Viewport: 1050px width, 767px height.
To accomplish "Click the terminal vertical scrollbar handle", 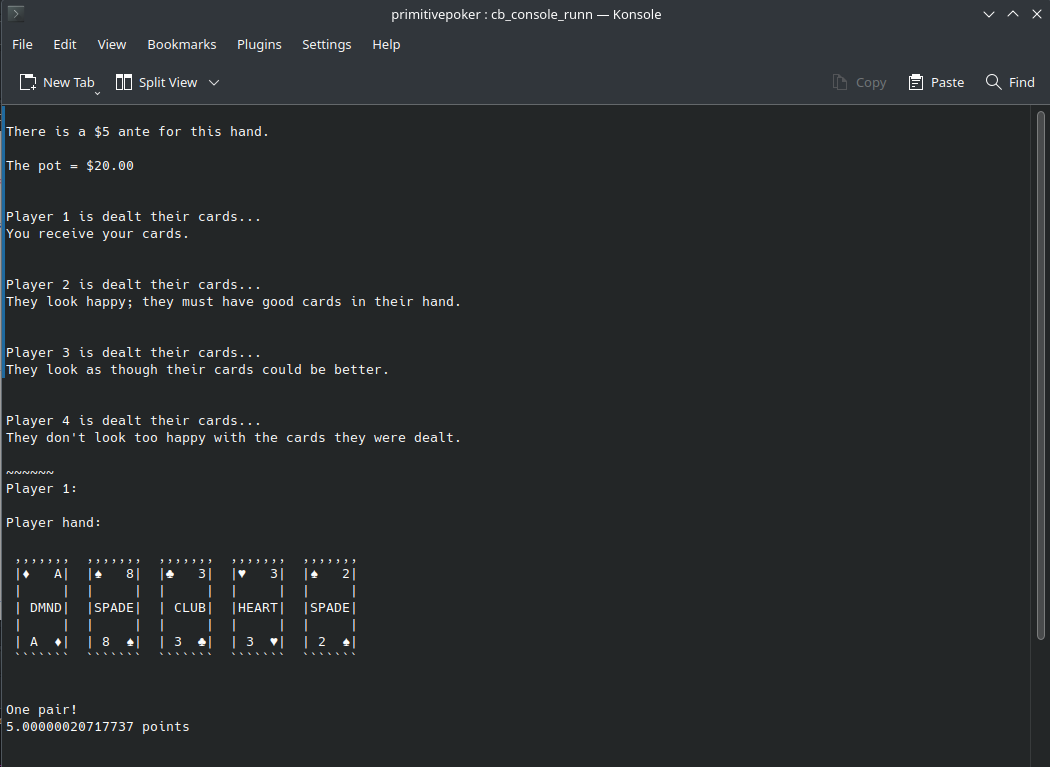I will (1041, 375).
